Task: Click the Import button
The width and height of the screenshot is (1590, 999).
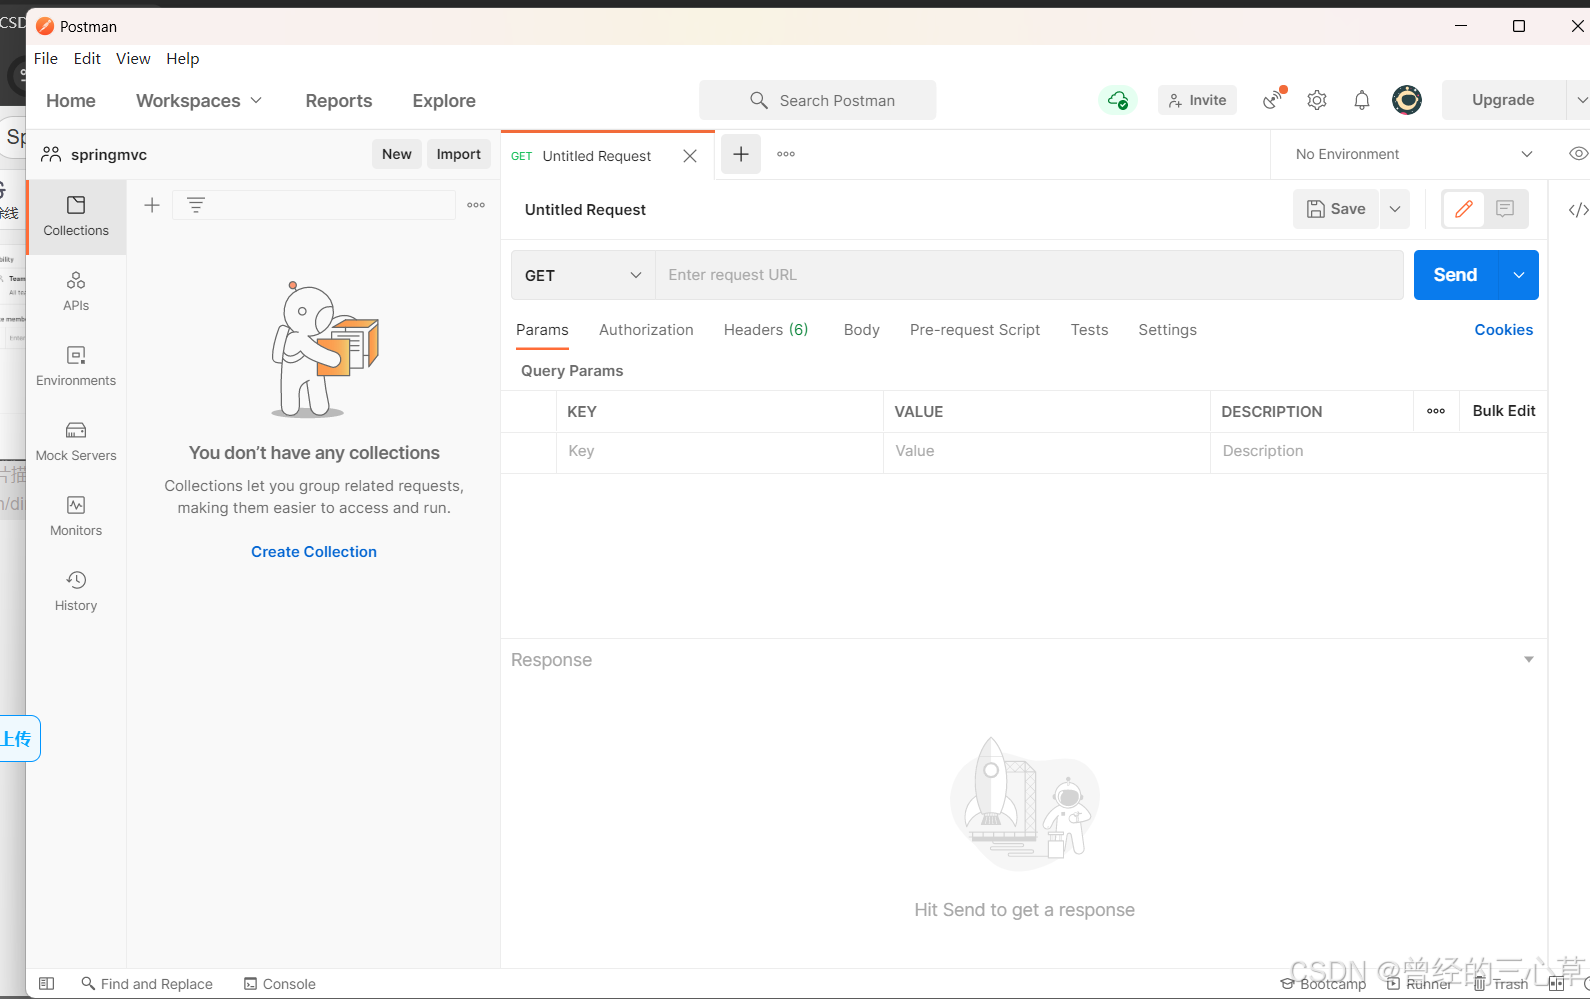Action: click(459, 154)
